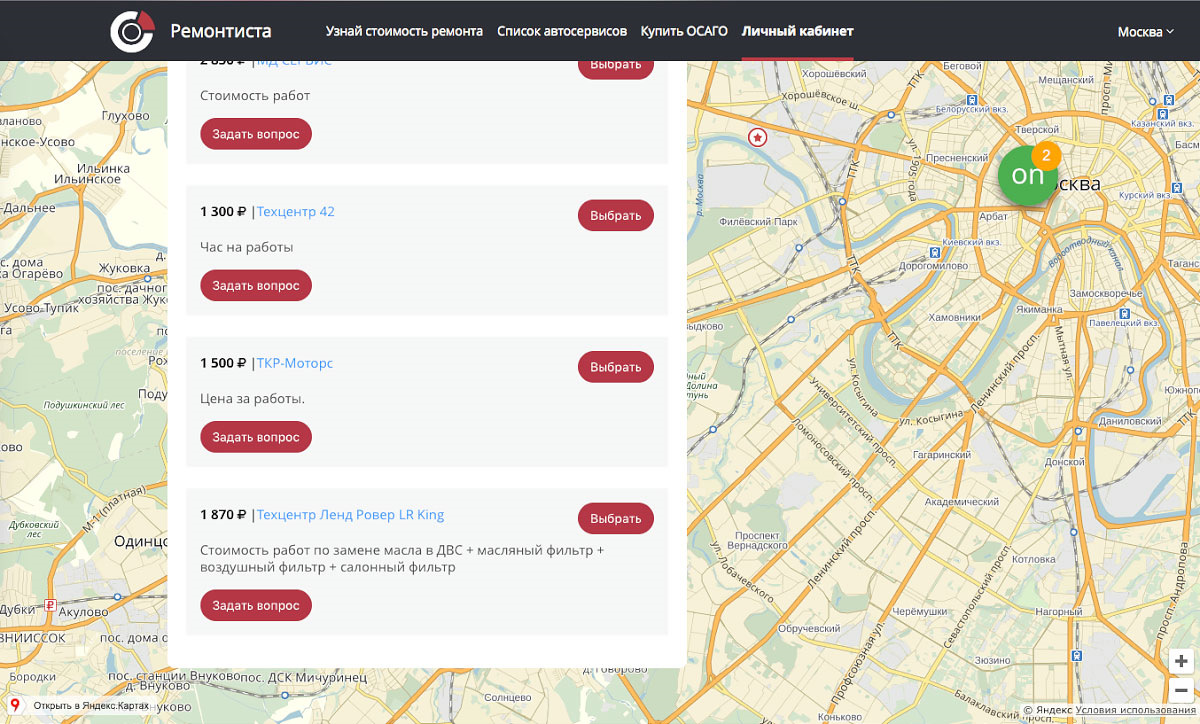Click the Академический district label on map
Image resolution: width=1200 pixels, height=724 pixels.
click(x=961, y=502)
